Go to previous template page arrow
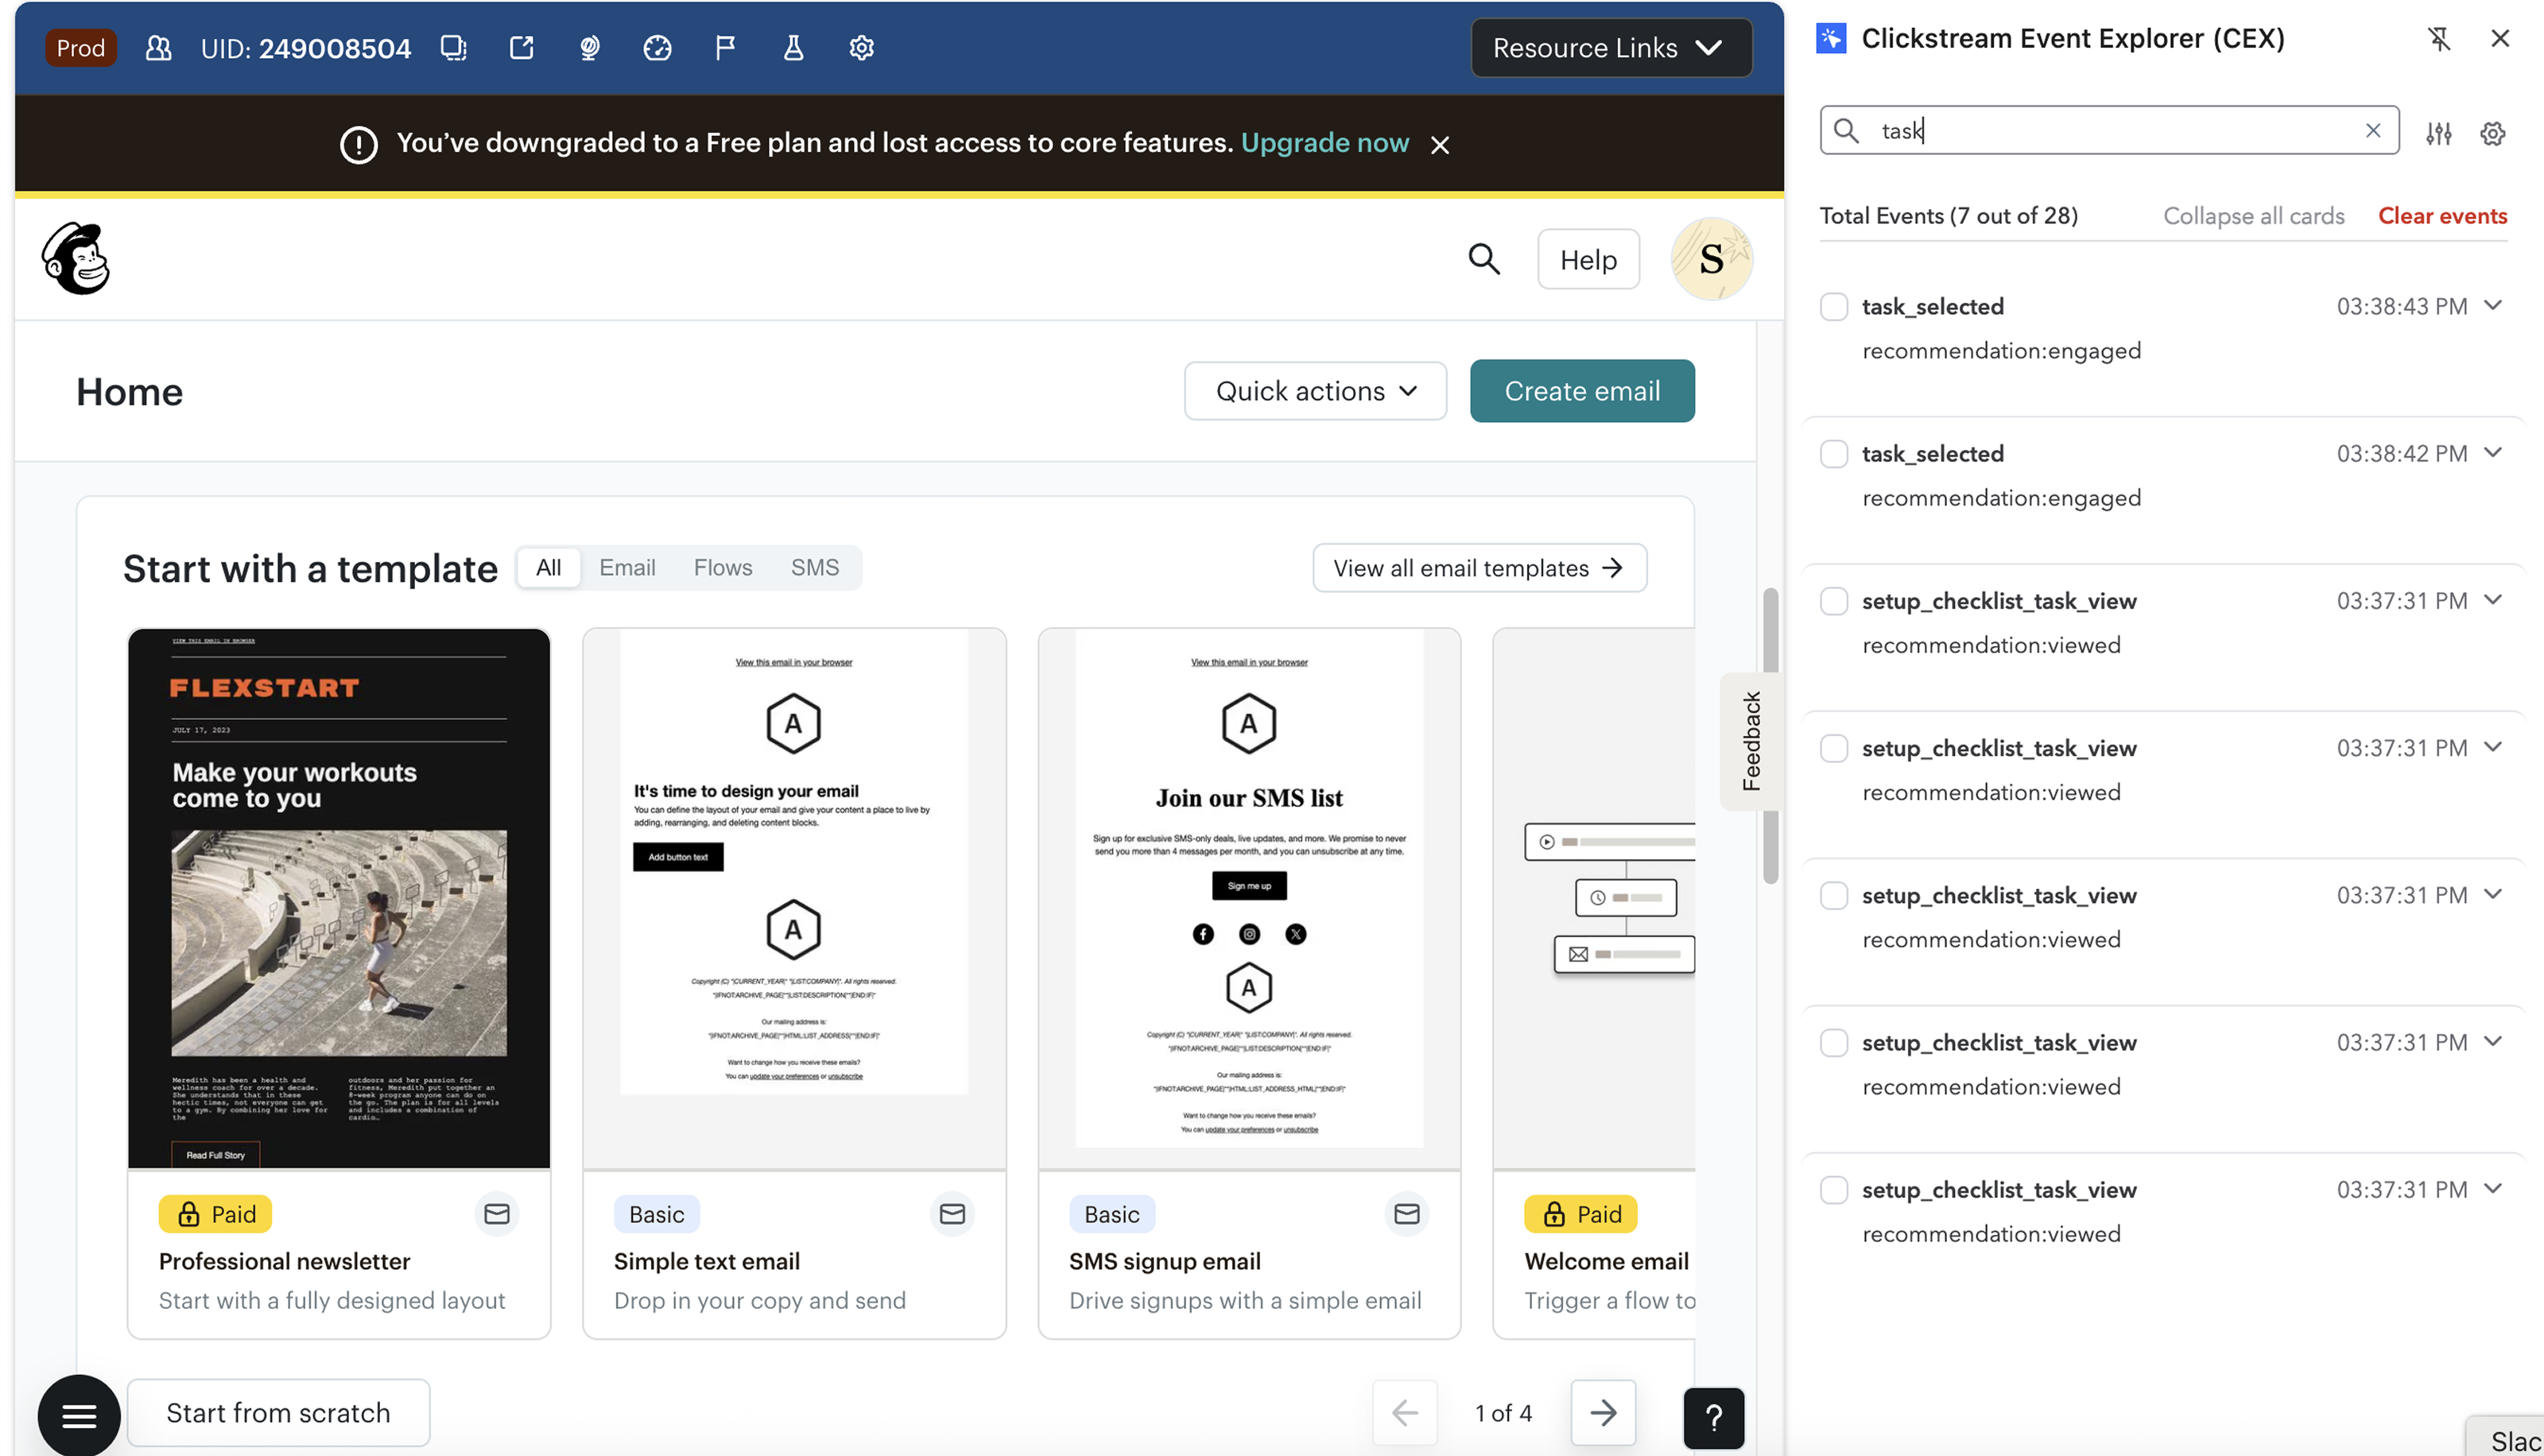 tap(1405, 1412)
